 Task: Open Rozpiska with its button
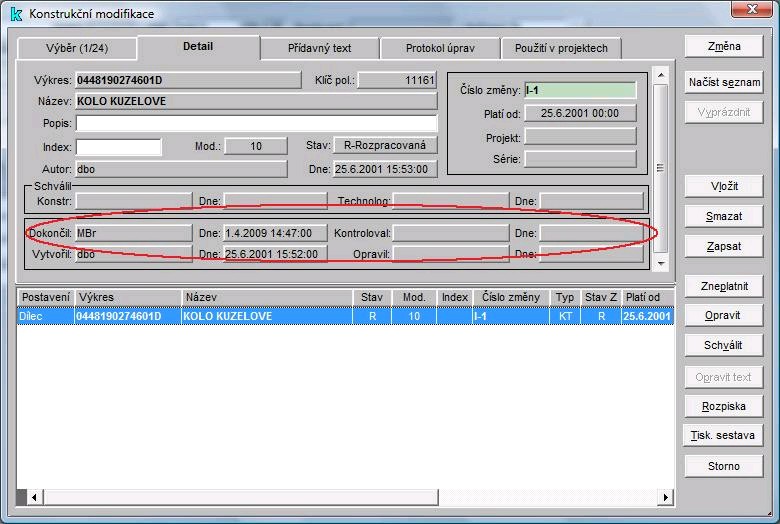coord(724,406)
